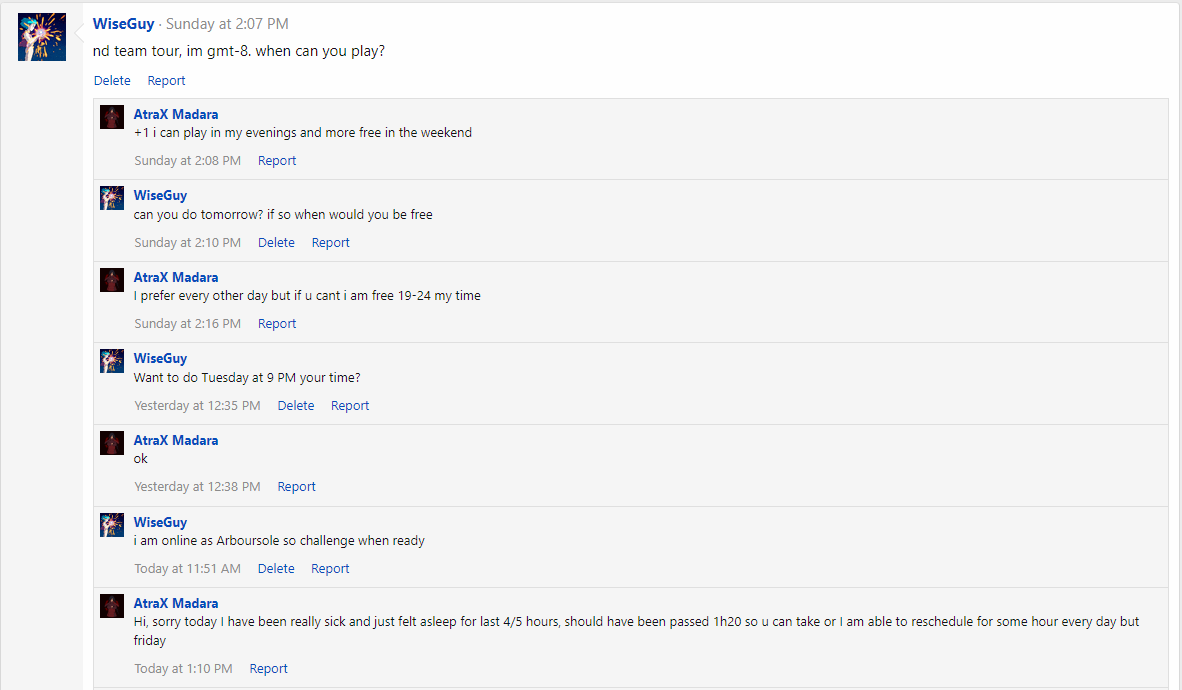1182x690 pixels.
Task: Open AtraX Madara username on 'ok' comment
Action: click(x=176, y=440)
